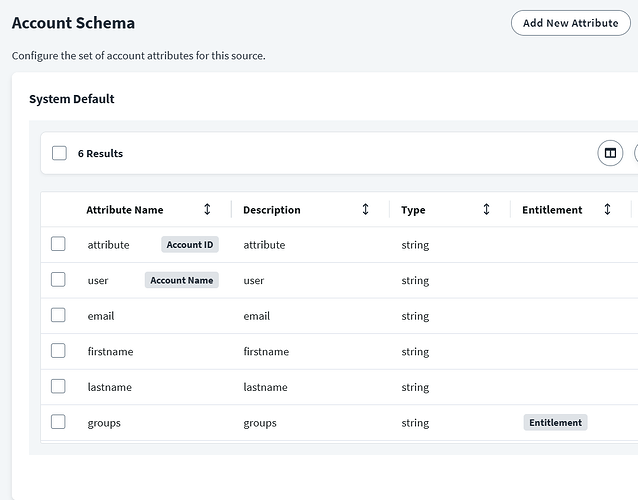The width and height of the screenshot is (638, 500).
Task: Click the column layout chooser icon
Action: 610,153
